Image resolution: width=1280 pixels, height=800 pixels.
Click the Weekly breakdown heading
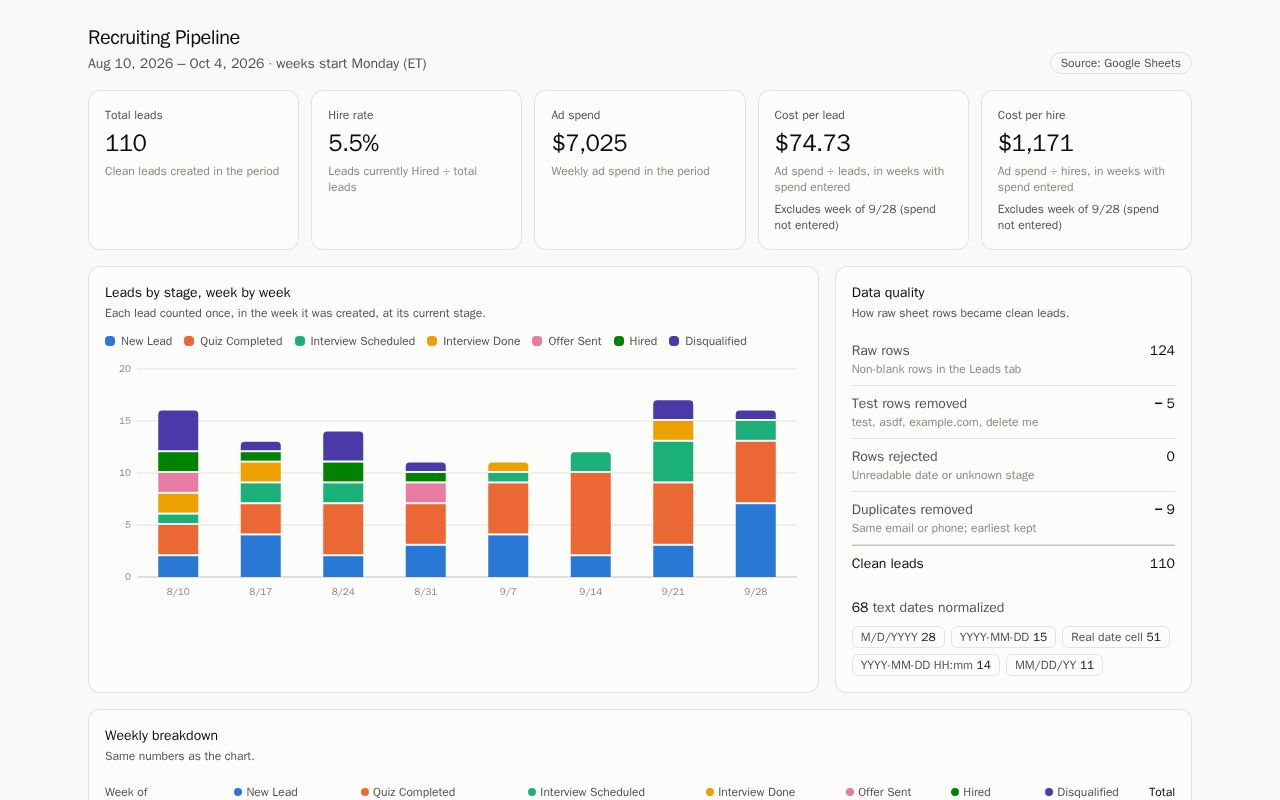pyautogui.click(x=161, y=735)
